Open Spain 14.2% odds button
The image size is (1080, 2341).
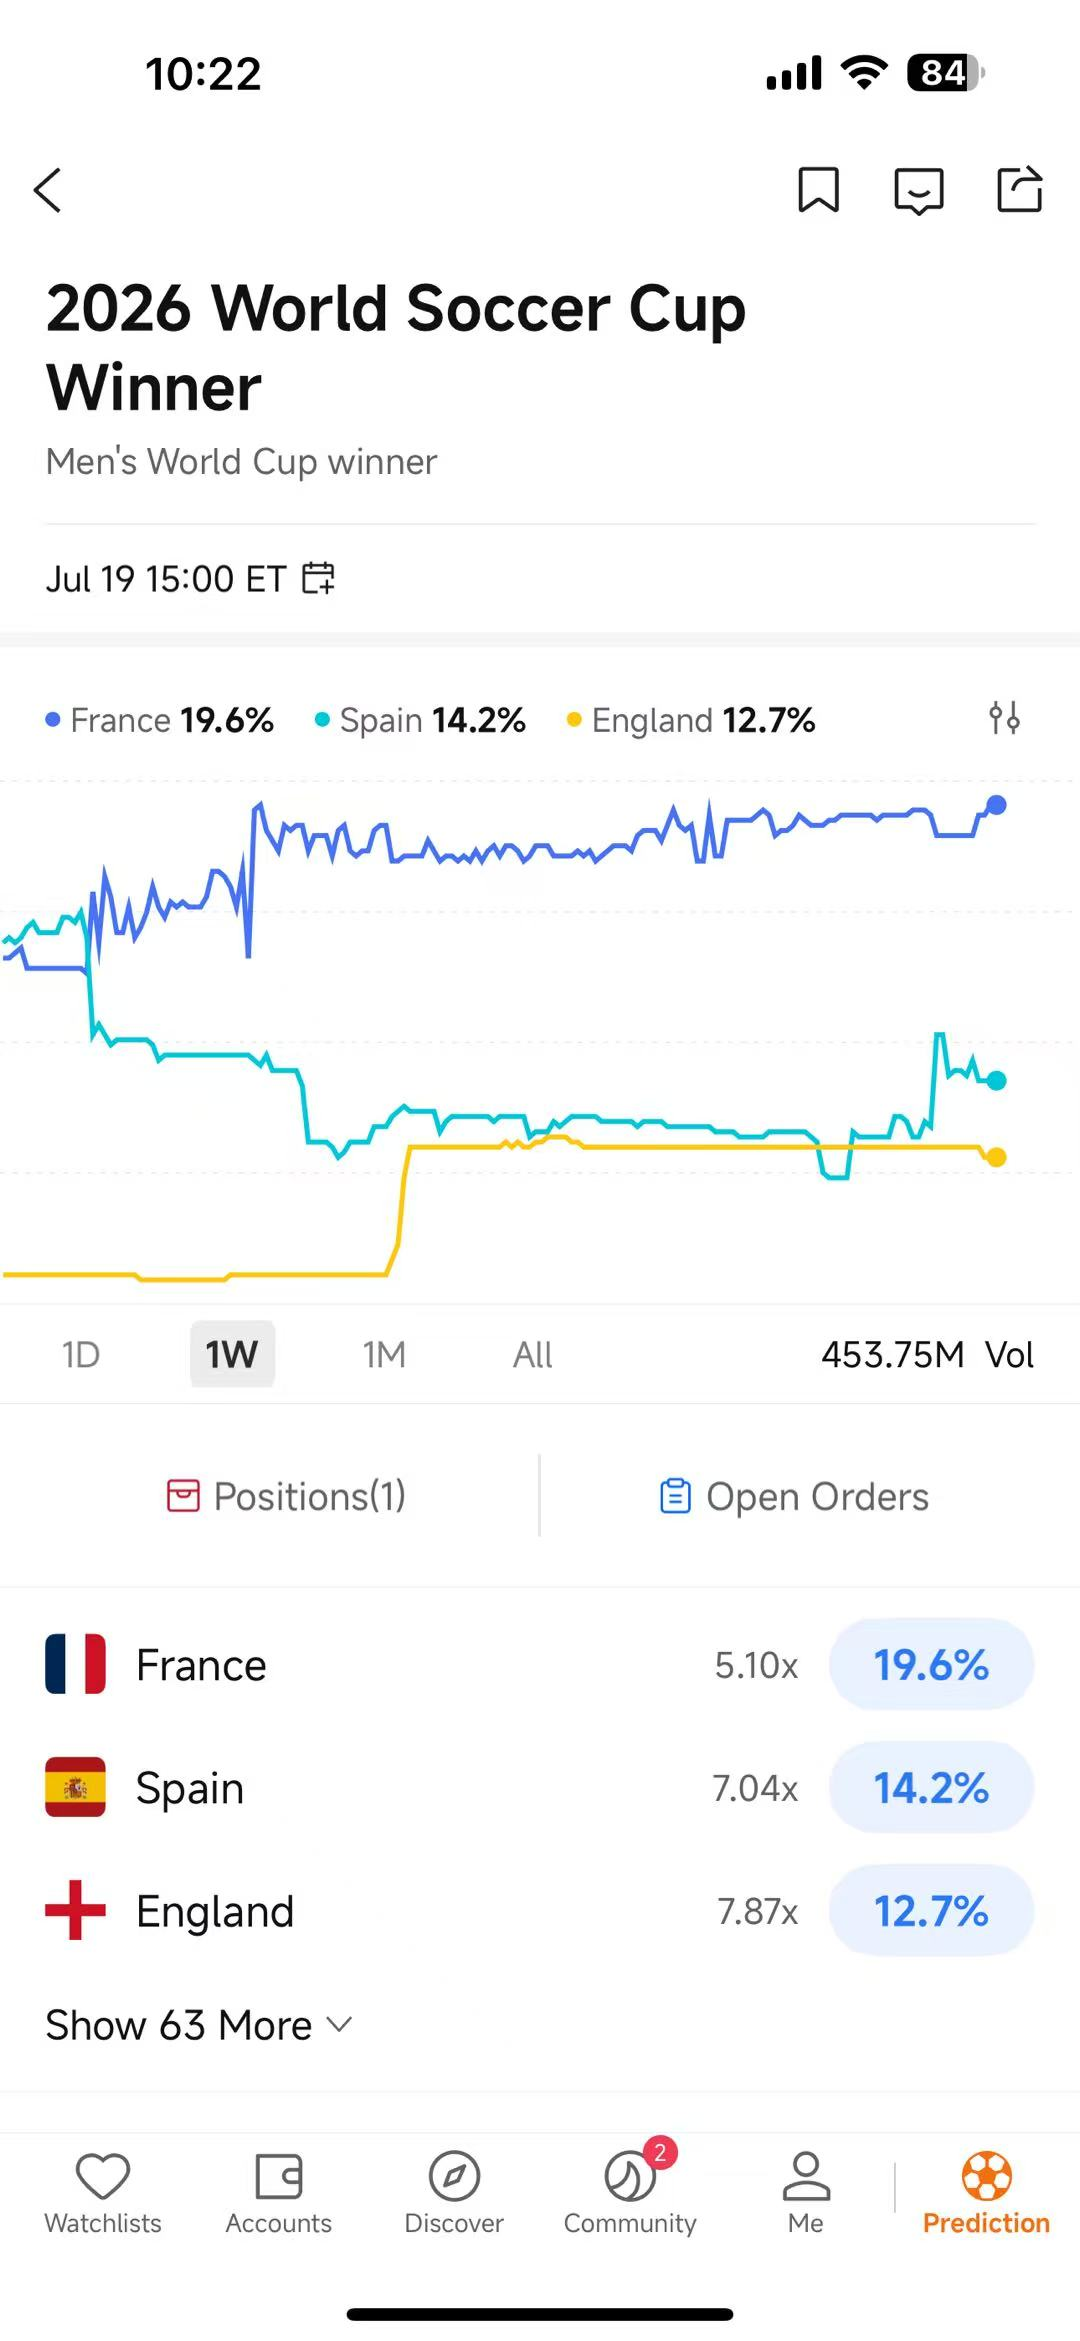coord(931,1788)
